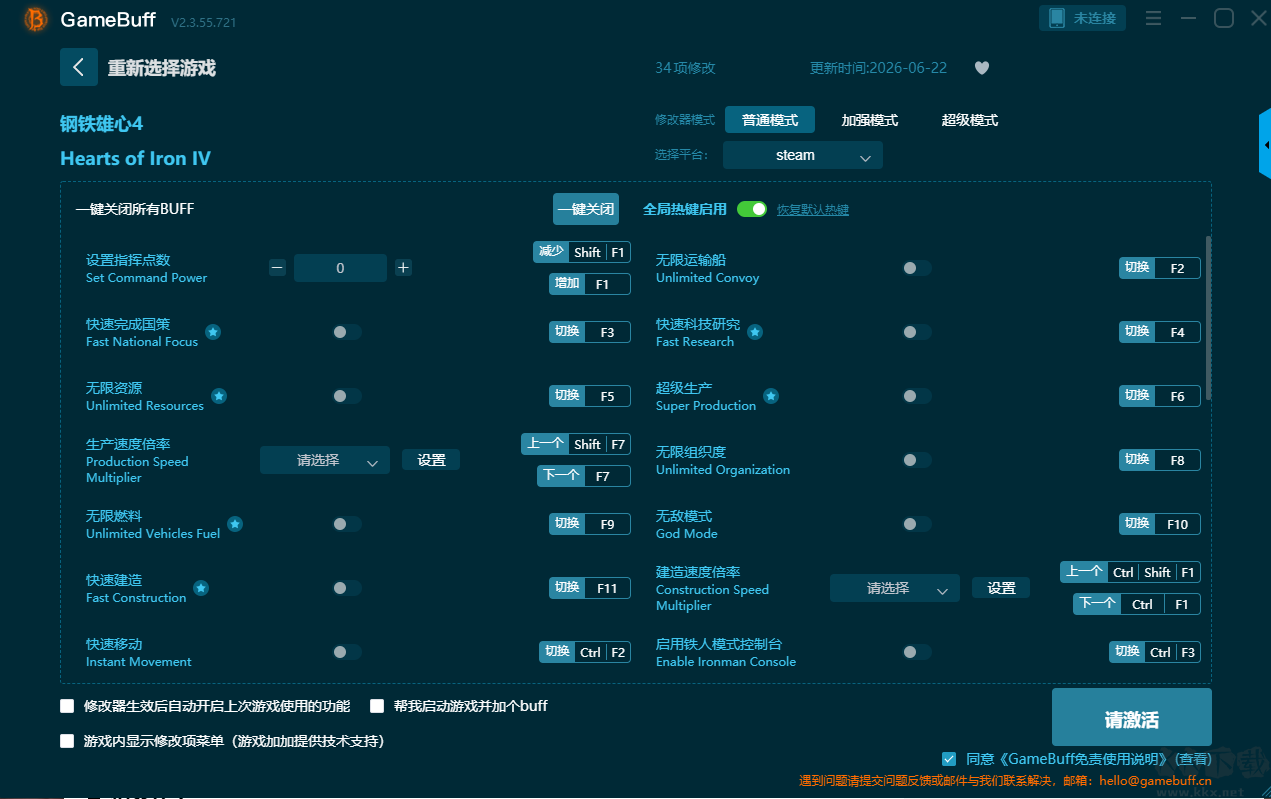Open the steam platform dropdown

click(803, 155)
